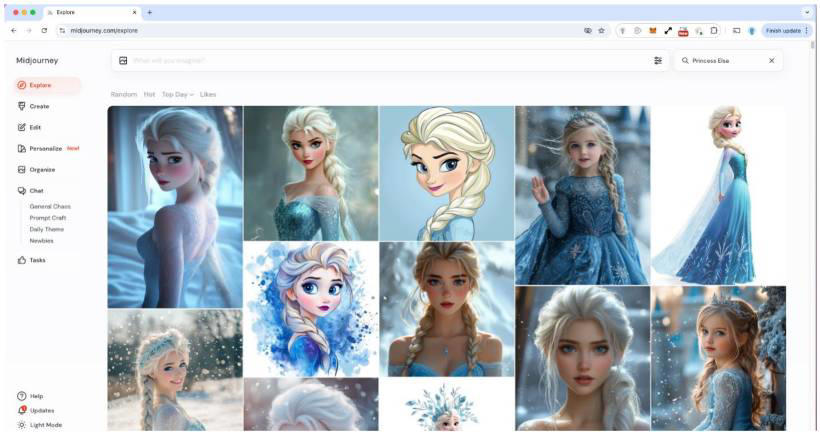Open Personalize in the sidebar
Screen dimensions: 820x441
[48, 149]
